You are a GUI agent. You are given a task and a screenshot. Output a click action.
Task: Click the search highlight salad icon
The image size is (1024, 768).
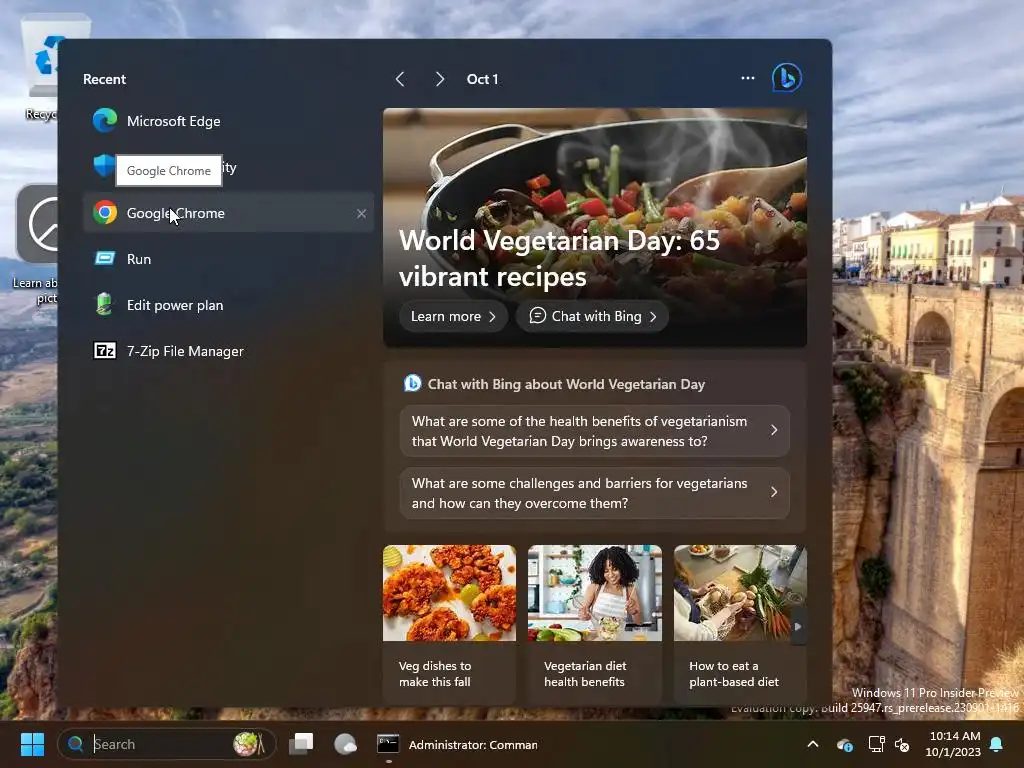[249, 744]
